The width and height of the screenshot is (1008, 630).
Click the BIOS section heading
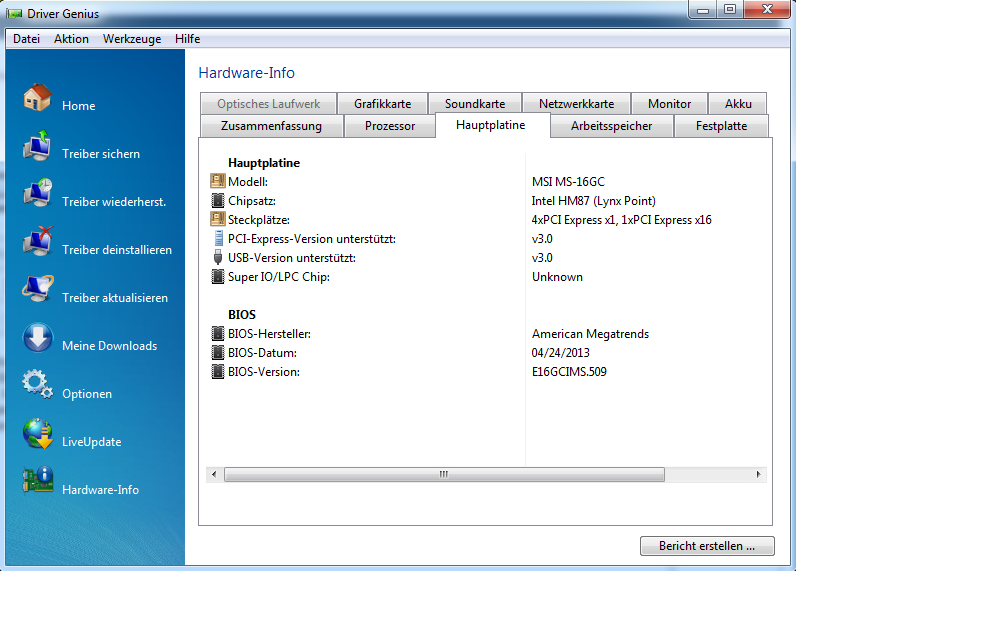[x=242, y=314]
